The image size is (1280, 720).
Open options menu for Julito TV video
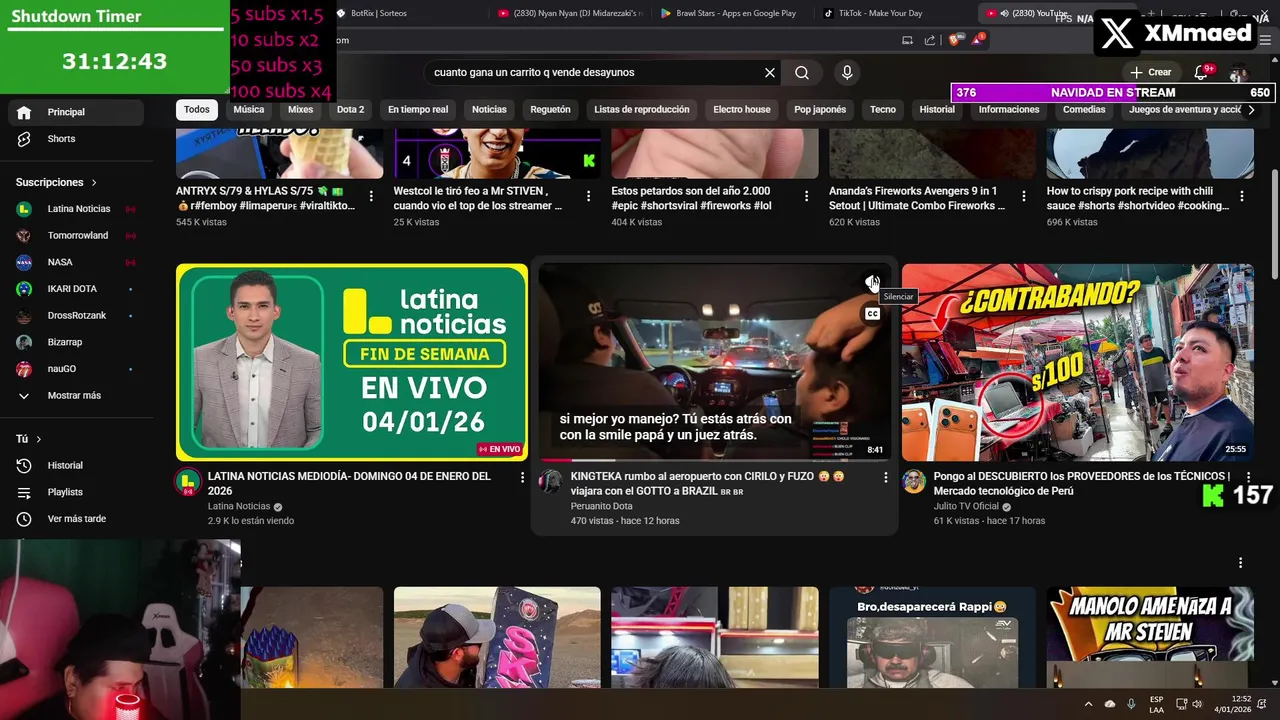point(1248,478)
